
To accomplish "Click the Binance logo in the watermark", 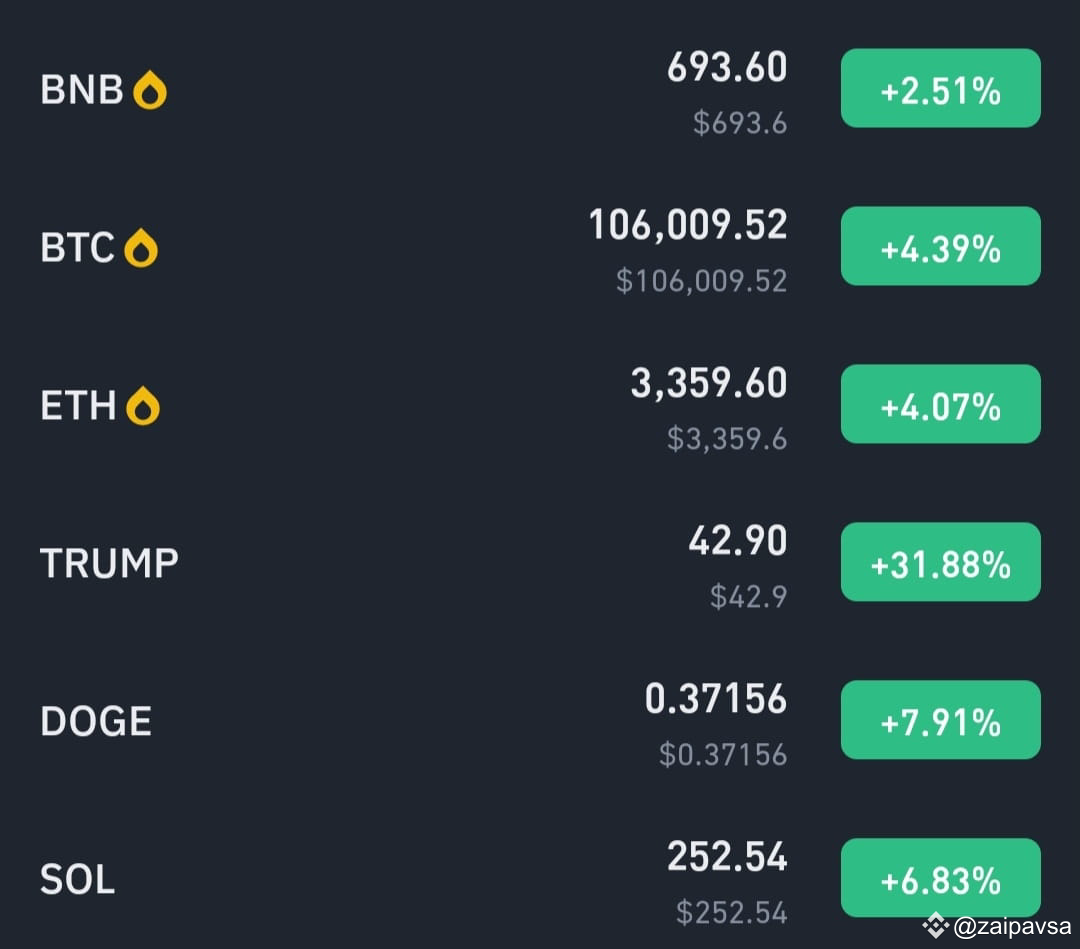I will (x=935, y=926).
